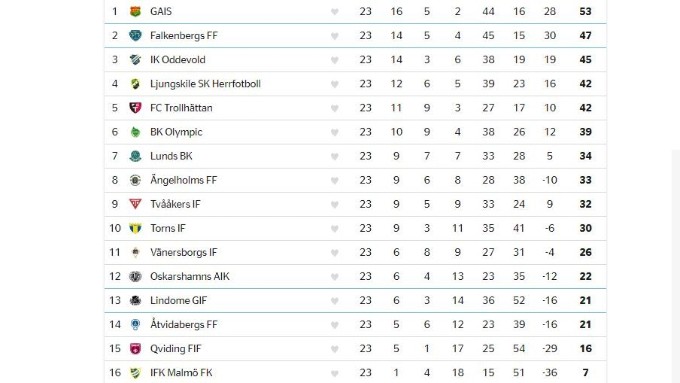680x383 pixels.
Task: Click the IK Oddevold club logo
Action: tap(135, 60)
